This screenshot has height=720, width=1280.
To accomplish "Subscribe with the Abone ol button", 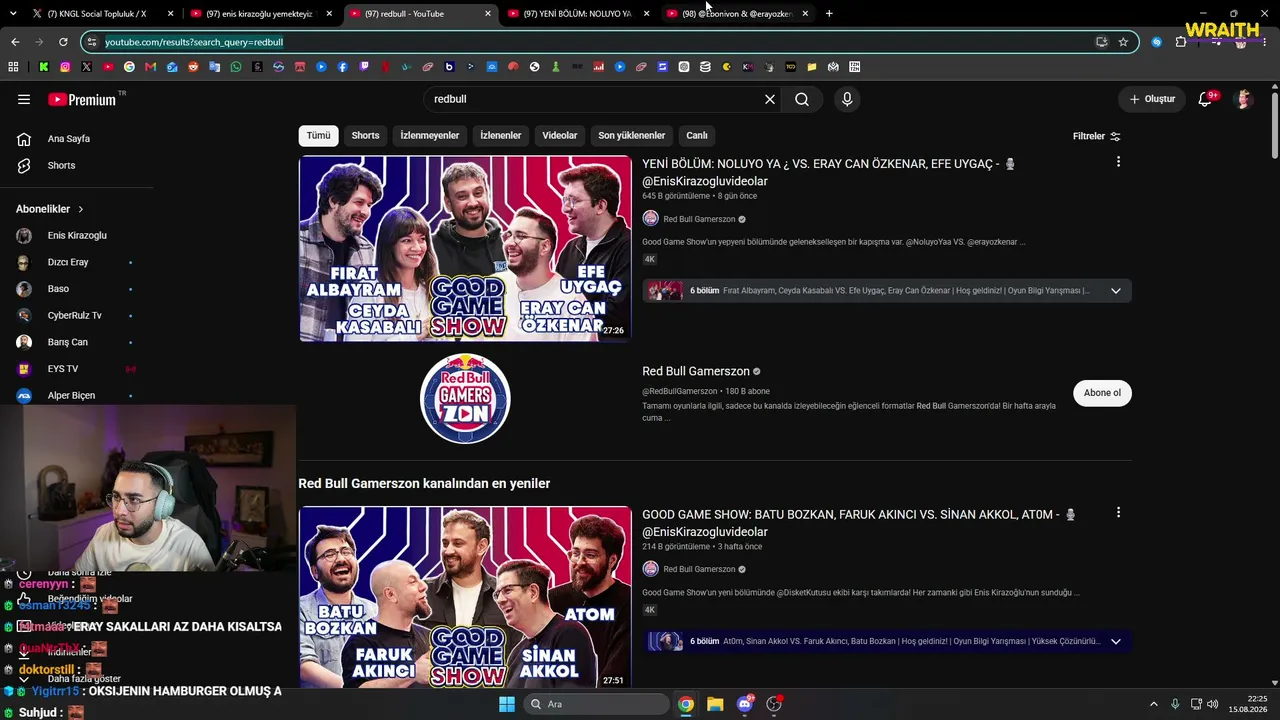I will (x=1102, y=393).
